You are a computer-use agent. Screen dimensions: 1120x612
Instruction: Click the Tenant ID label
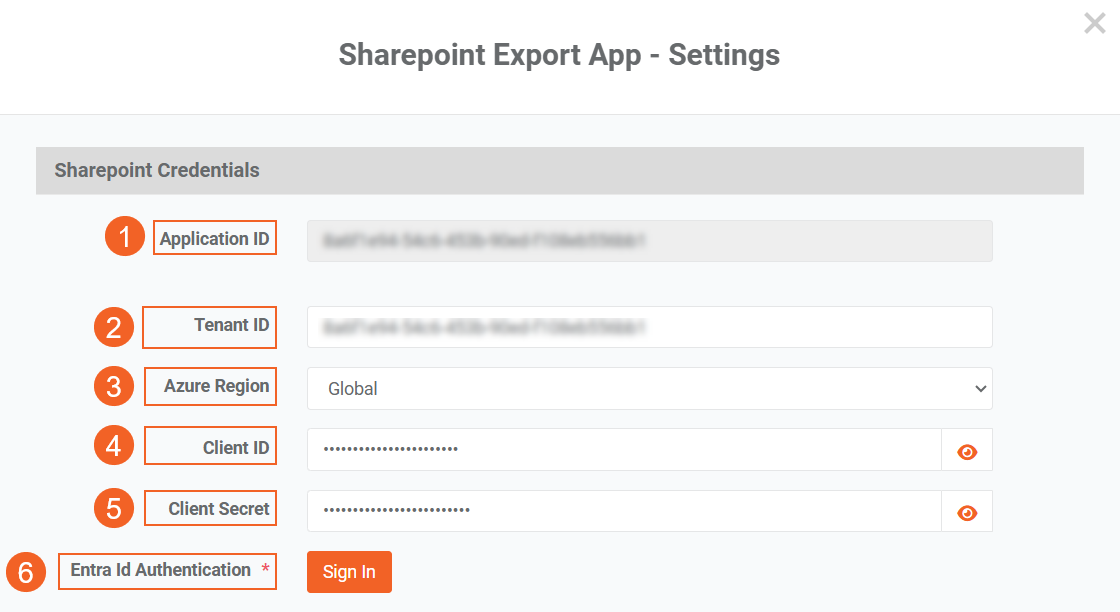(x=231, y=325)
